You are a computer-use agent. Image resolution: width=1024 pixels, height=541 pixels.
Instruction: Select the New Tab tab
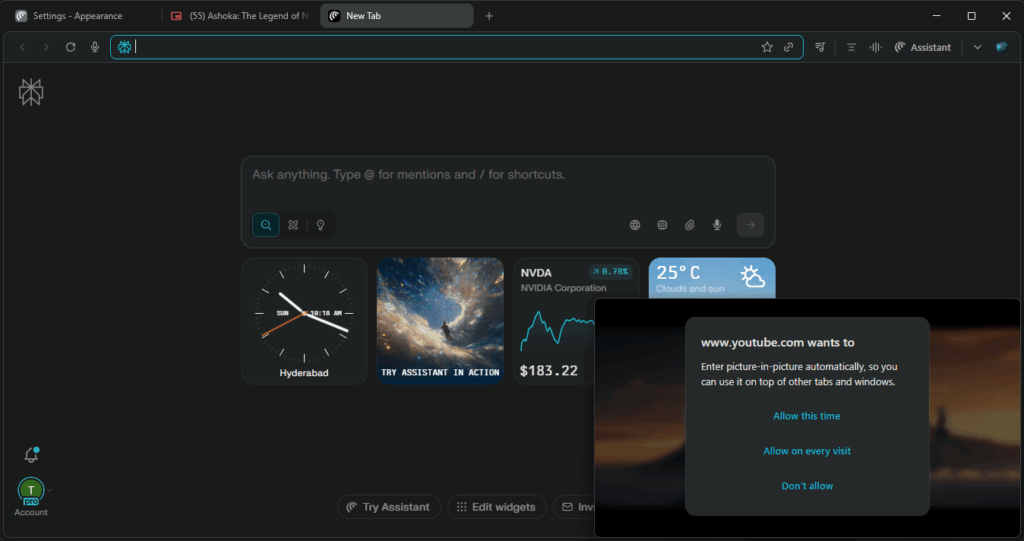(396, 16)
